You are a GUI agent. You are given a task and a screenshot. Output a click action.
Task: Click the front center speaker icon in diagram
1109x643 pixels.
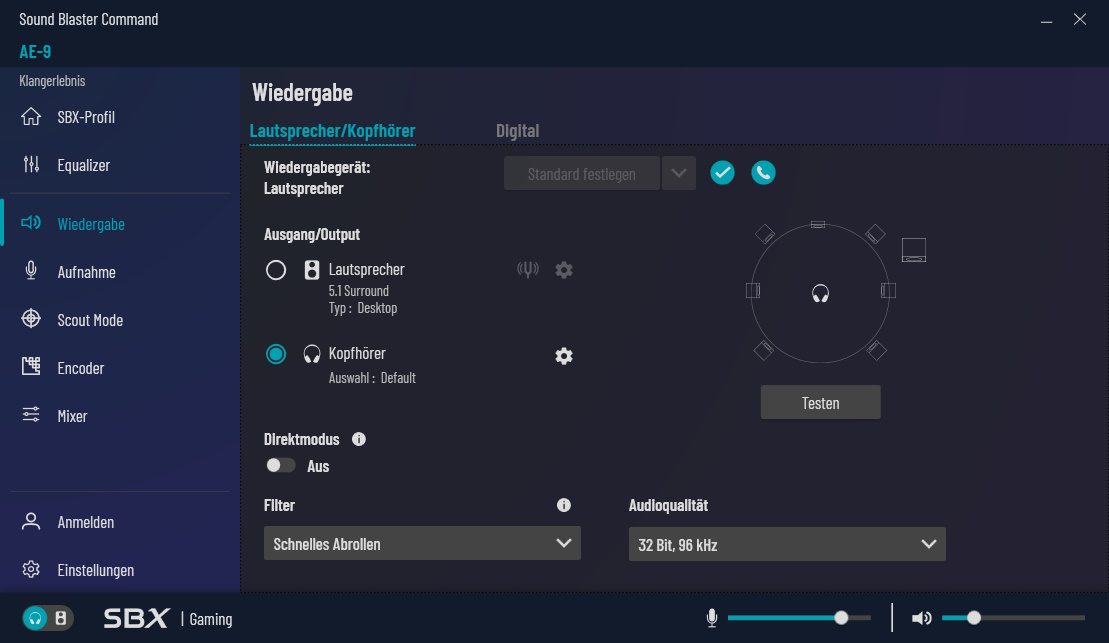coord(818,224)
